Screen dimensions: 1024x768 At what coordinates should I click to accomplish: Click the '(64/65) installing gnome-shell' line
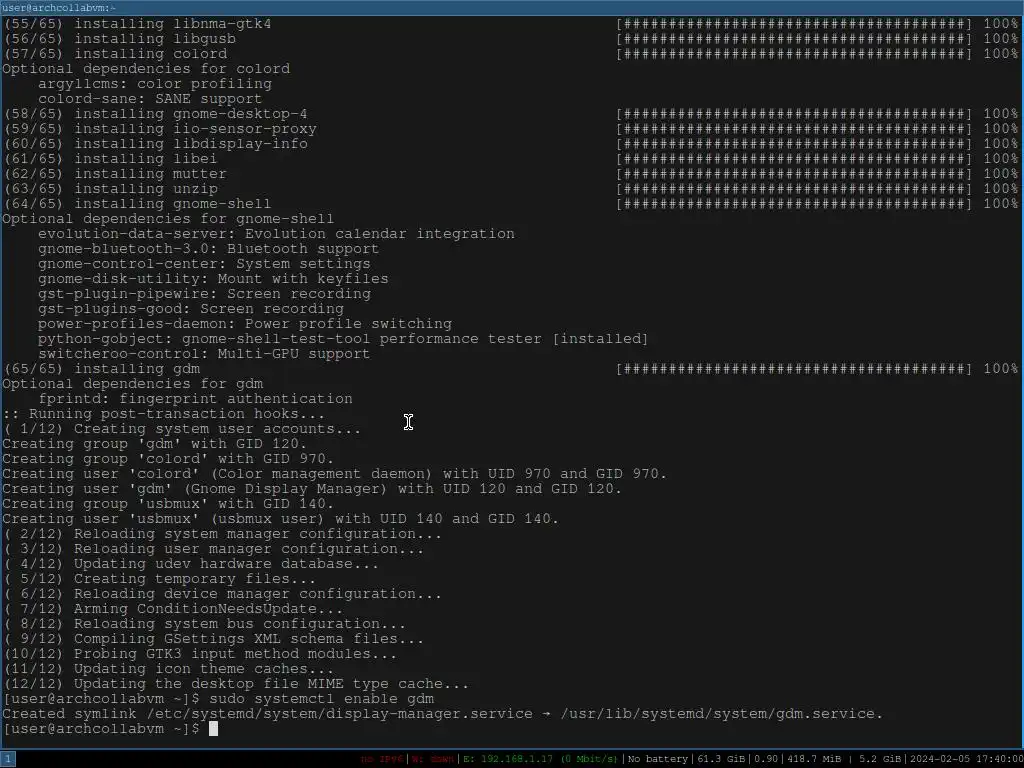click(x=137, y=204)
